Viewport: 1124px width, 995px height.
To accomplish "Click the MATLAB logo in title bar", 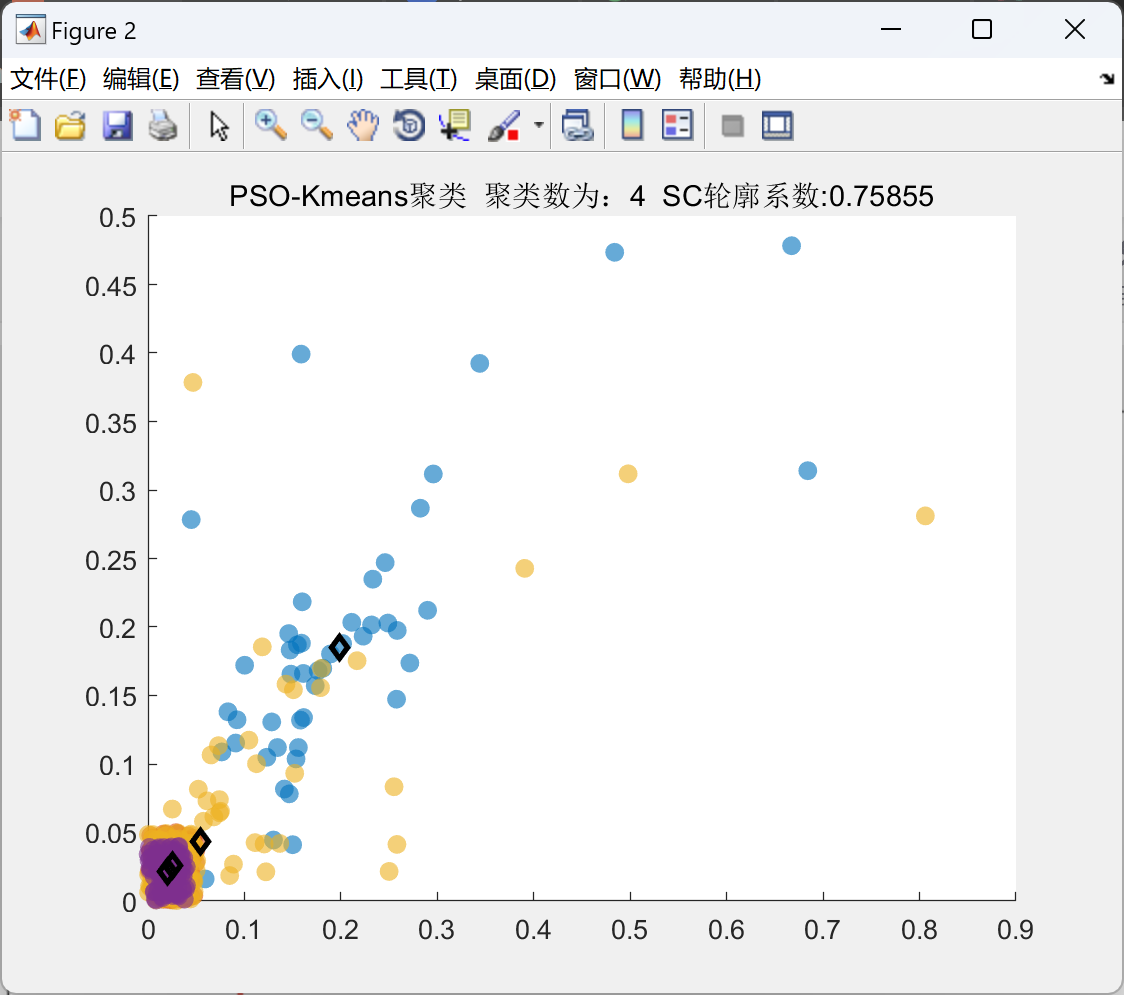I will pos(31,30).
